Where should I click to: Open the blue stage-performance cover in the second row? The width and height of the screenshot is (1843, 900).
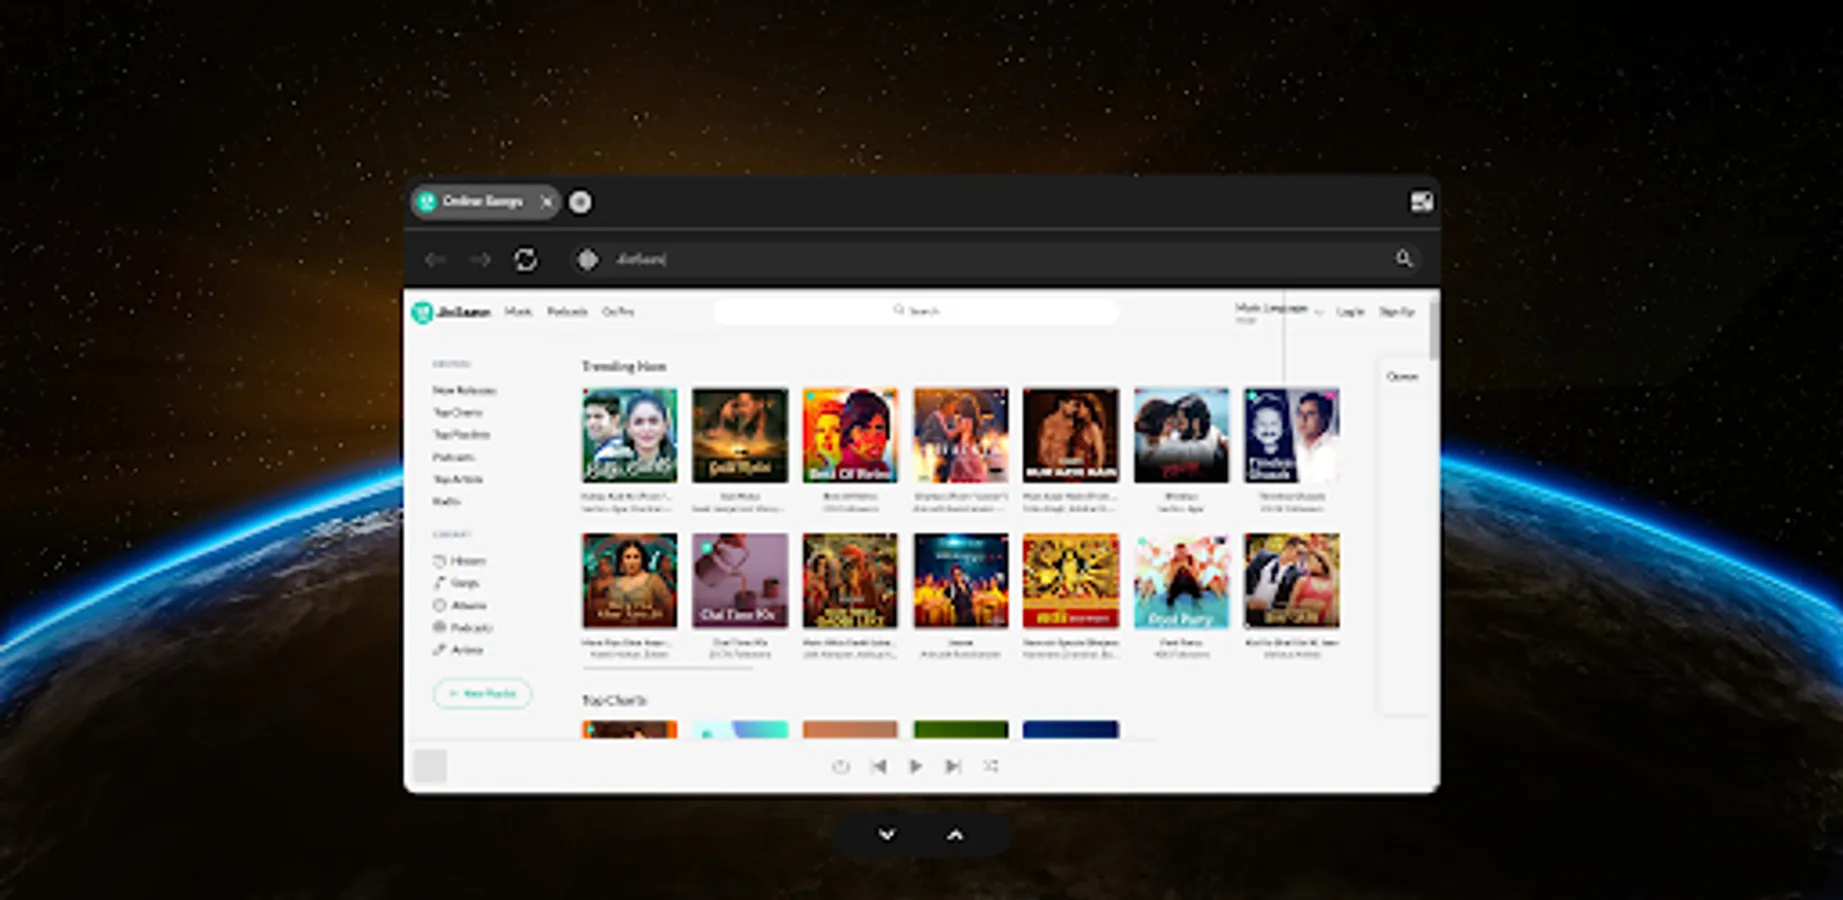click(960, 581)
